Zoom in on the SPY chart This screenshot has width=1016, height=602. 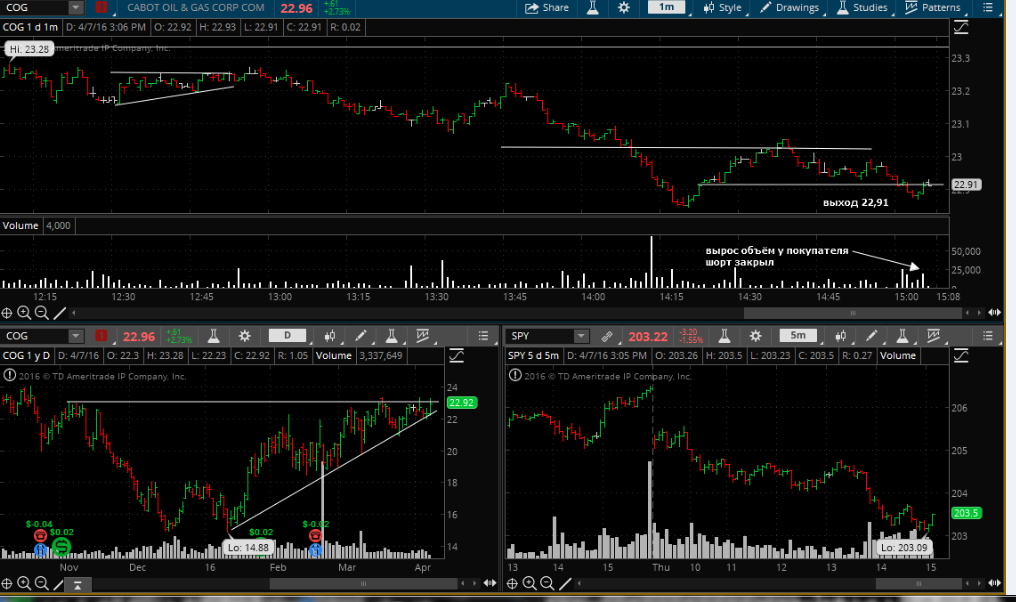pos(529,583)
